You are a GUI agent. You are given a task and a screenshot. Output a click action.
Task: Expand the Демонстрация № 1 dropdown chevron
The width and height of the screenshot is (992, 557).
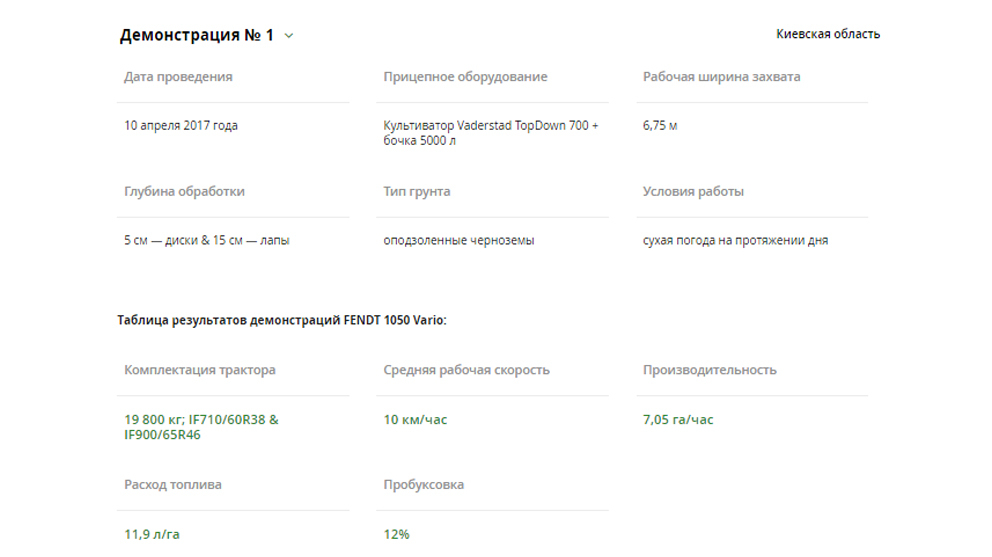pyautogui.click(x=289, y=36)
